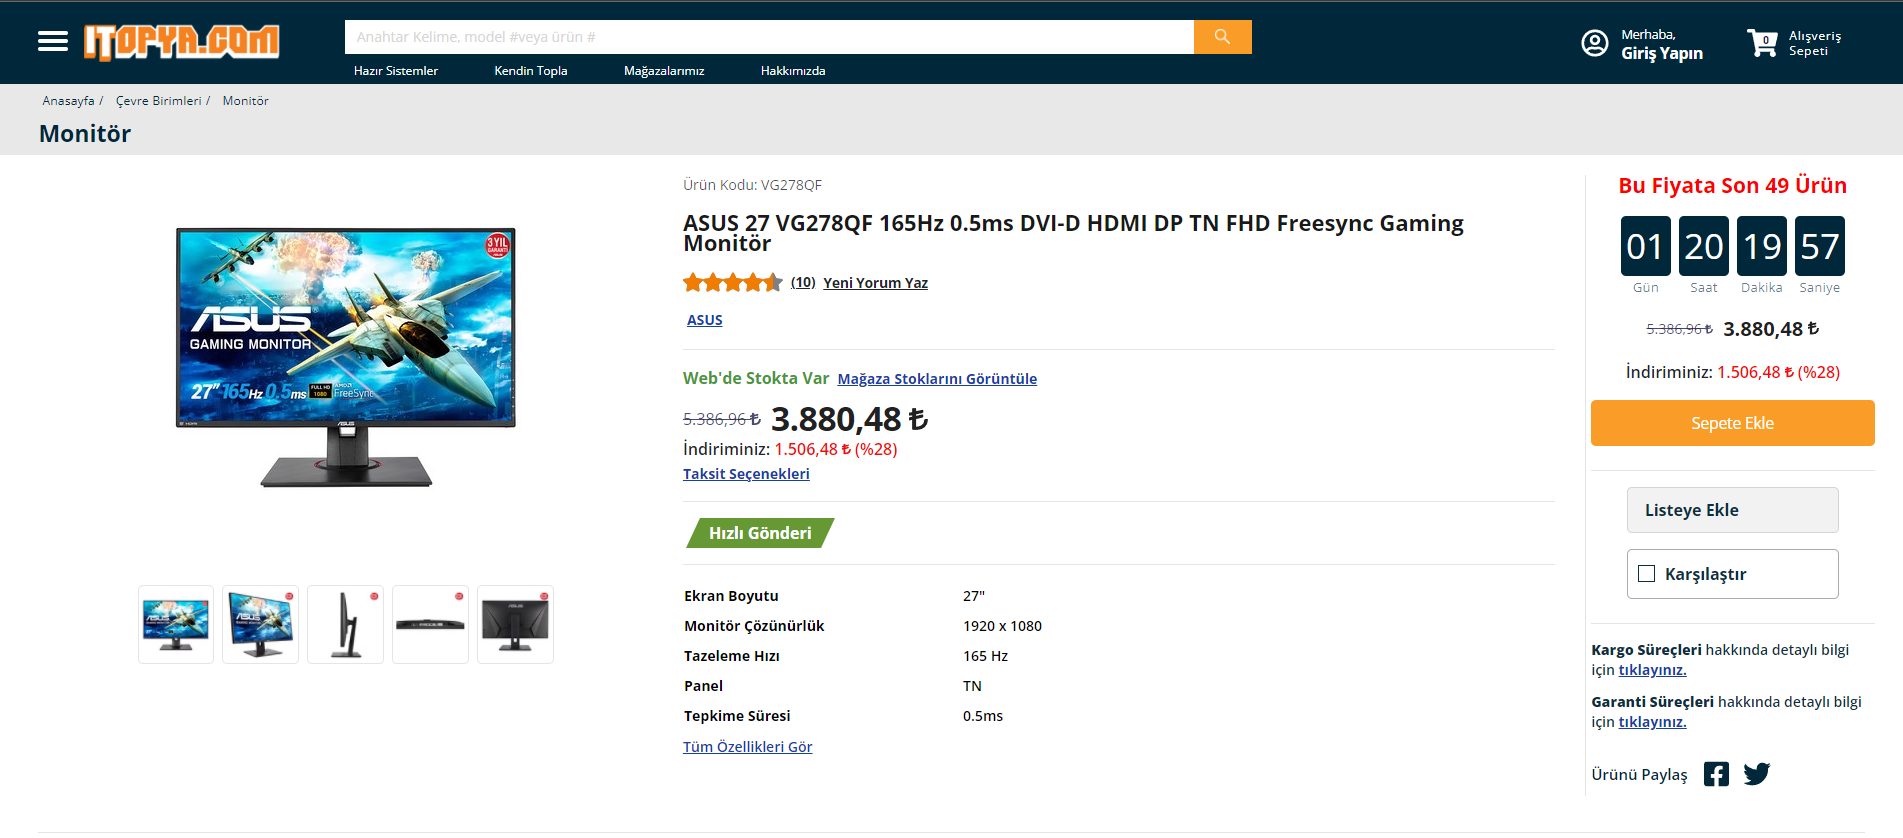Select the rear-view monitor thumbnail
The width and height of the screenshot is (1903, 838).
515,624
